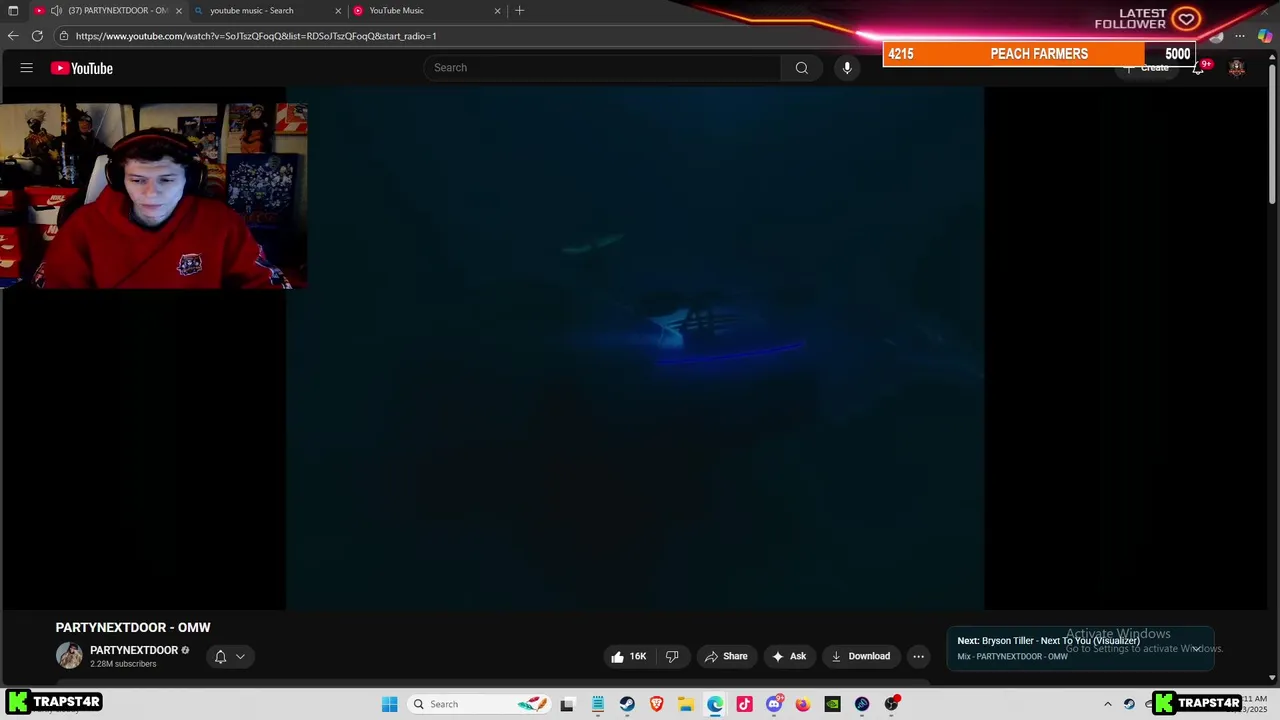Image resolution: width=1280 pixels, height=720 pixels.
Task: Click the Create button
Action: coord(1146,68)
